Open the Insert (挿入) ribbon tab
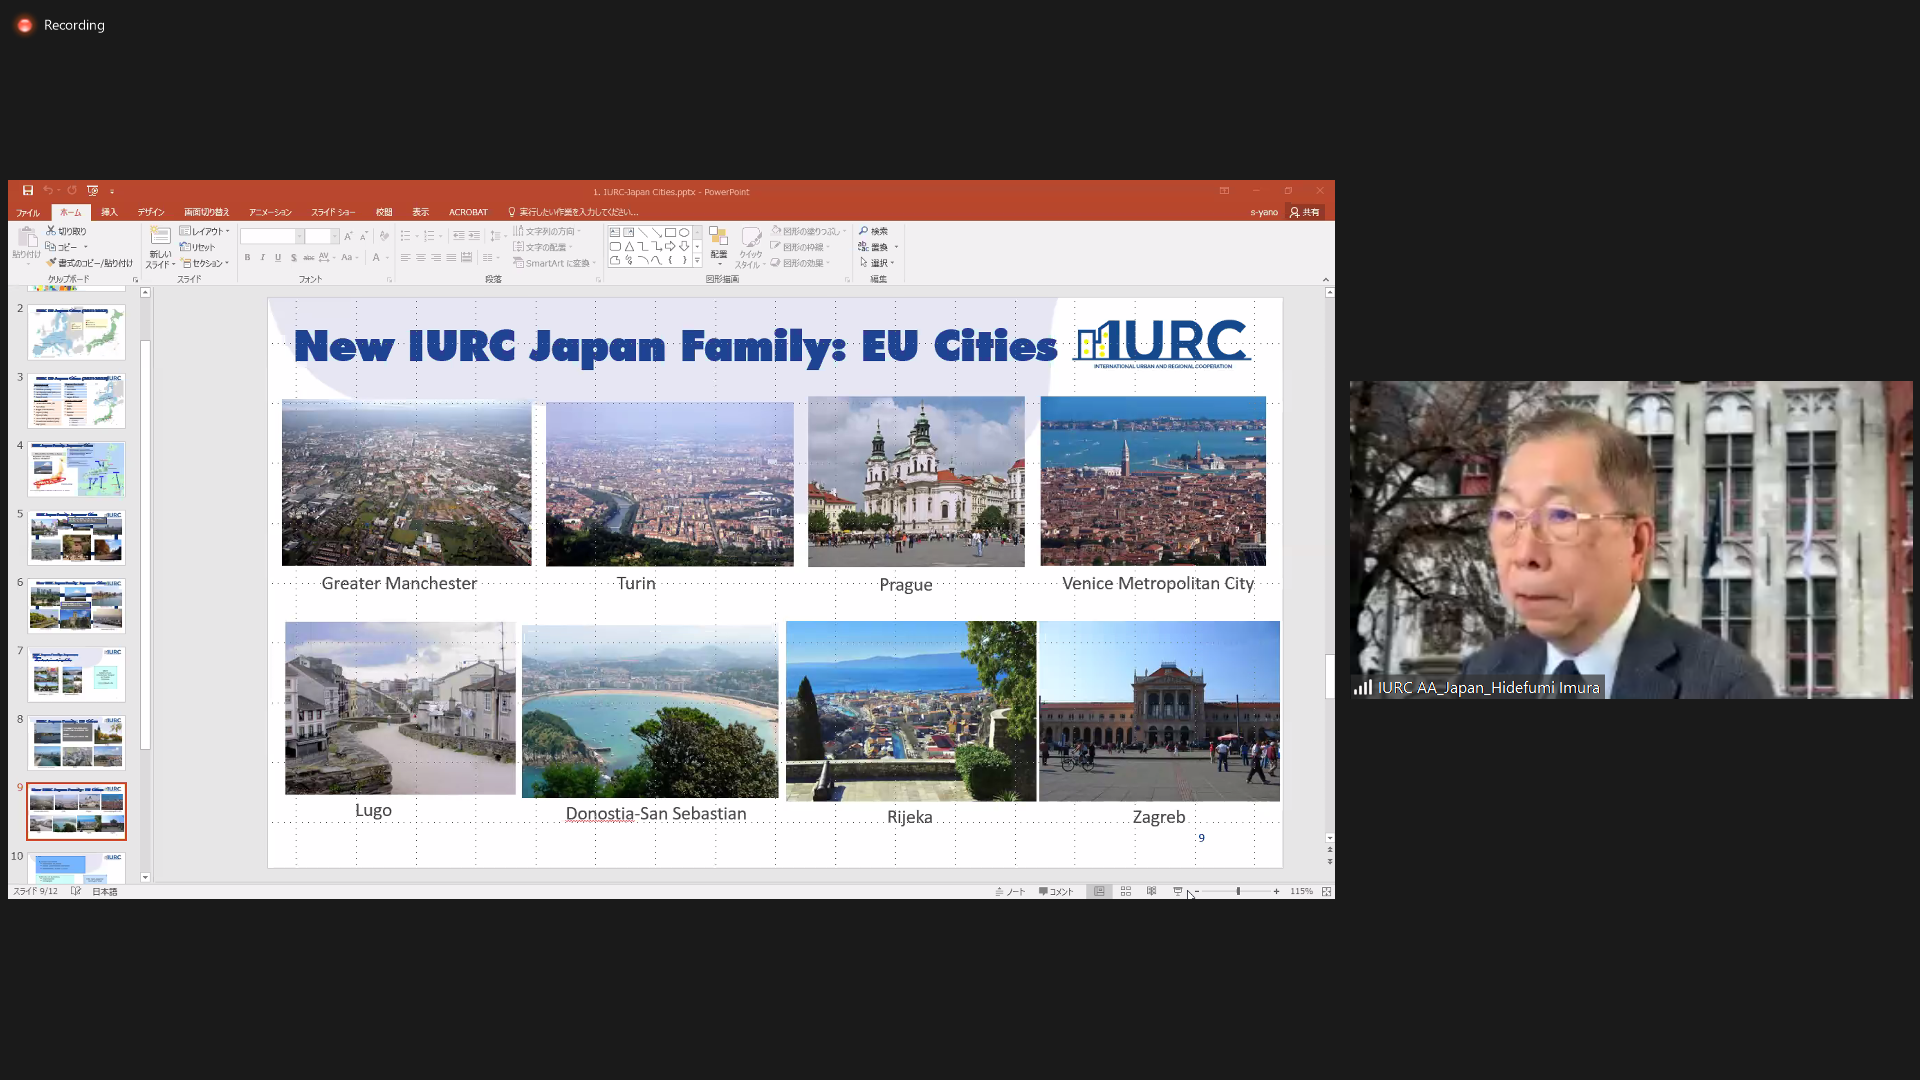The width and height of the screenshot is (1920, 1080). coord(109,212)
